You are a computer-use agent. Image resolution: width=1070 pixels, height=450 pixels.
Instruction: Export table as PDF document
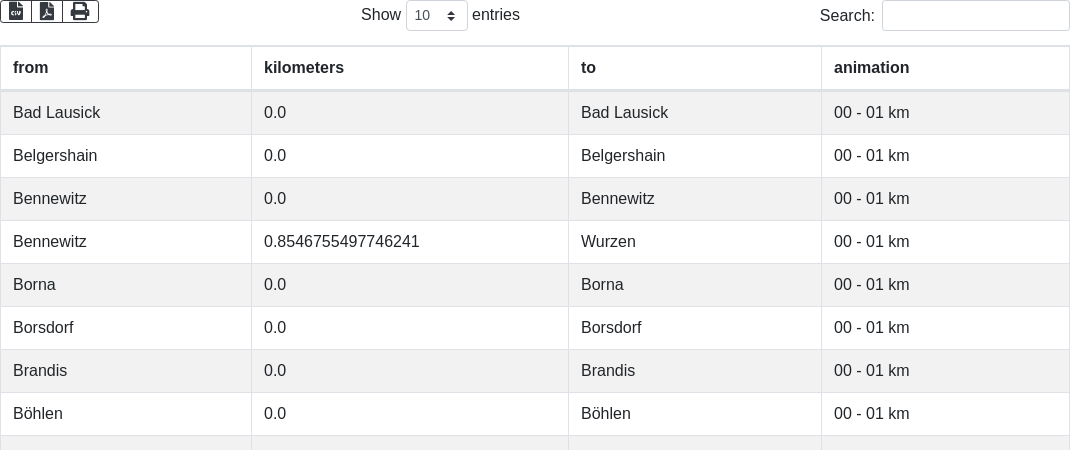coord(47,11)
